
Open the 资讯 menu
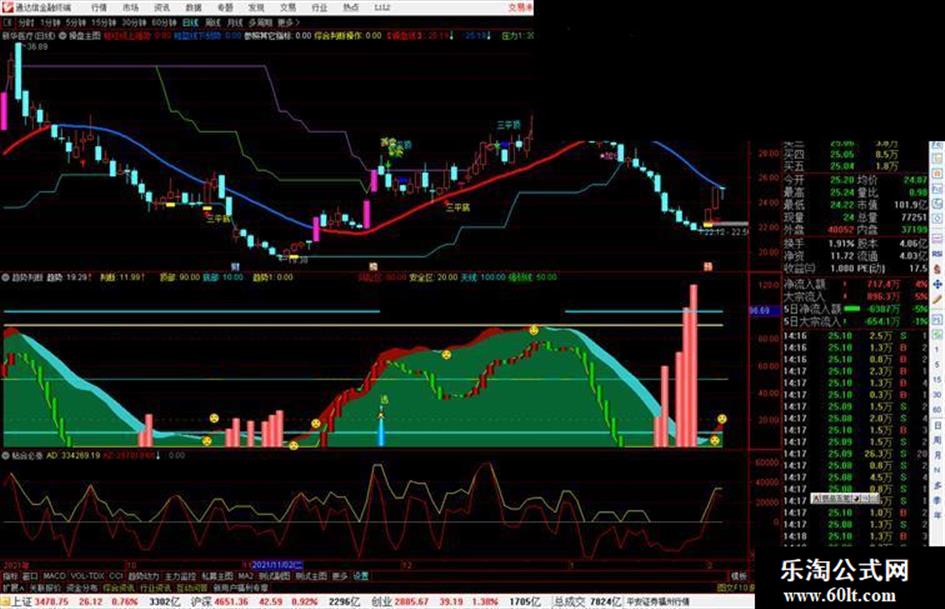(162, 7)
